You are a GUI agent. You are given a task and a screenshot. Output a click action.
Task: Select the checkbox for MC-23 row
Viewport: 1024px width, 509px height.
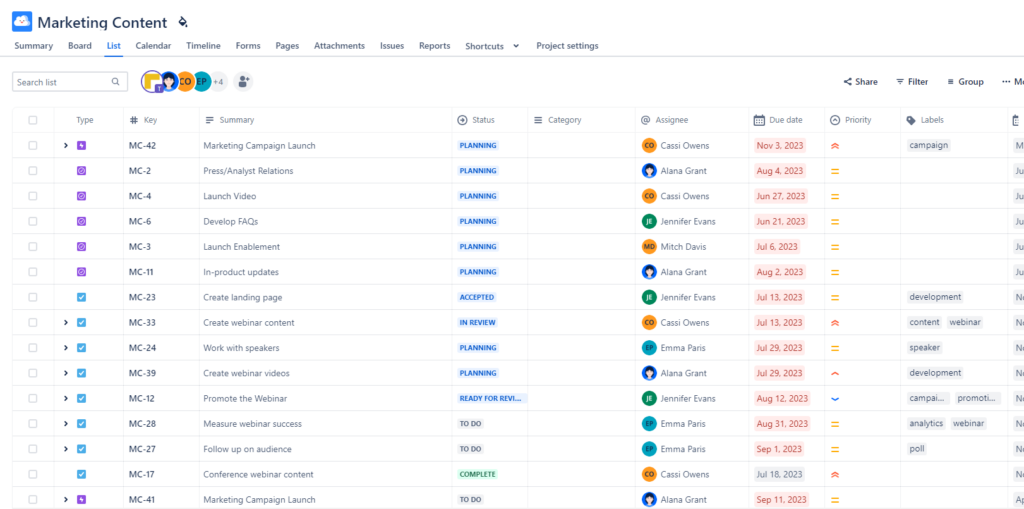tap(33, 297)
